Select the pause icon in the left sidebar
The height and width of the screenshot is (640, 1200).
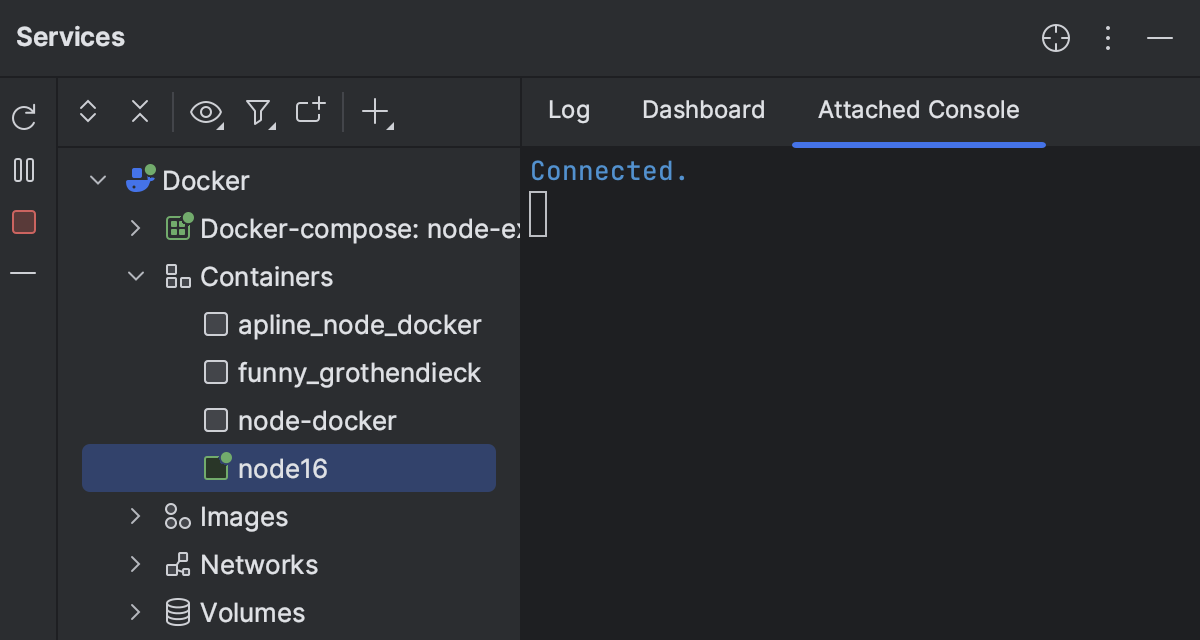[x=24, y=170]
